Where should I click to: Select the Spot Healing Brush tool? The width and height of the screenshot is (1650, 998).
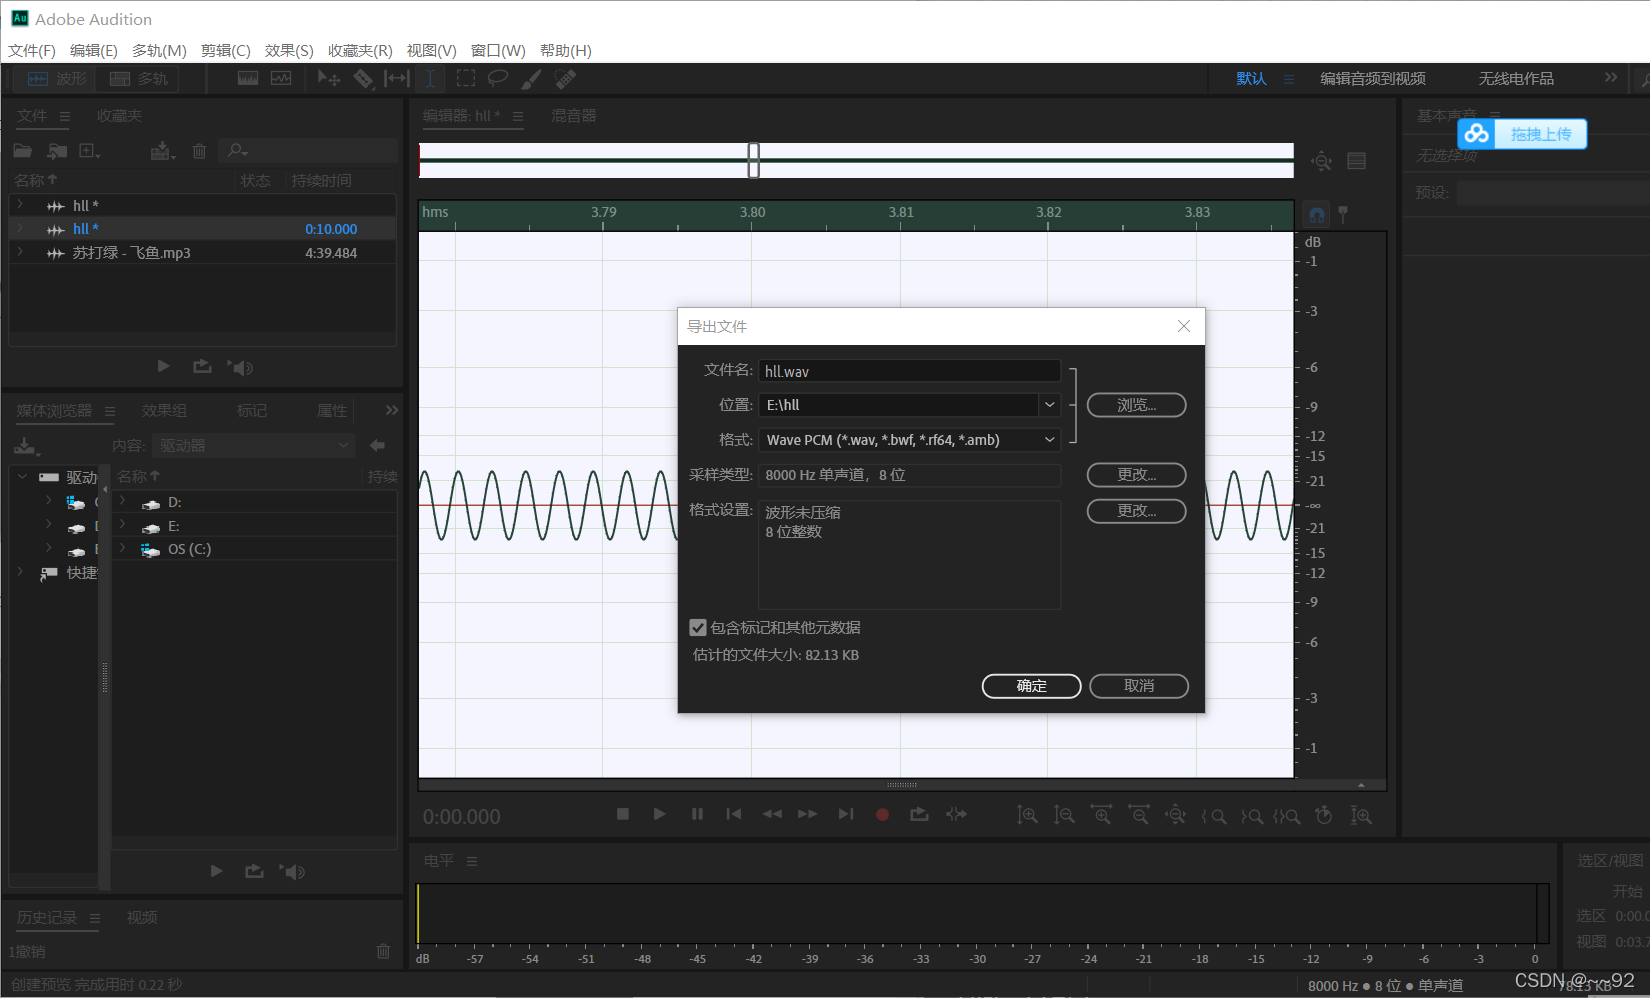(x=565, y=79)
